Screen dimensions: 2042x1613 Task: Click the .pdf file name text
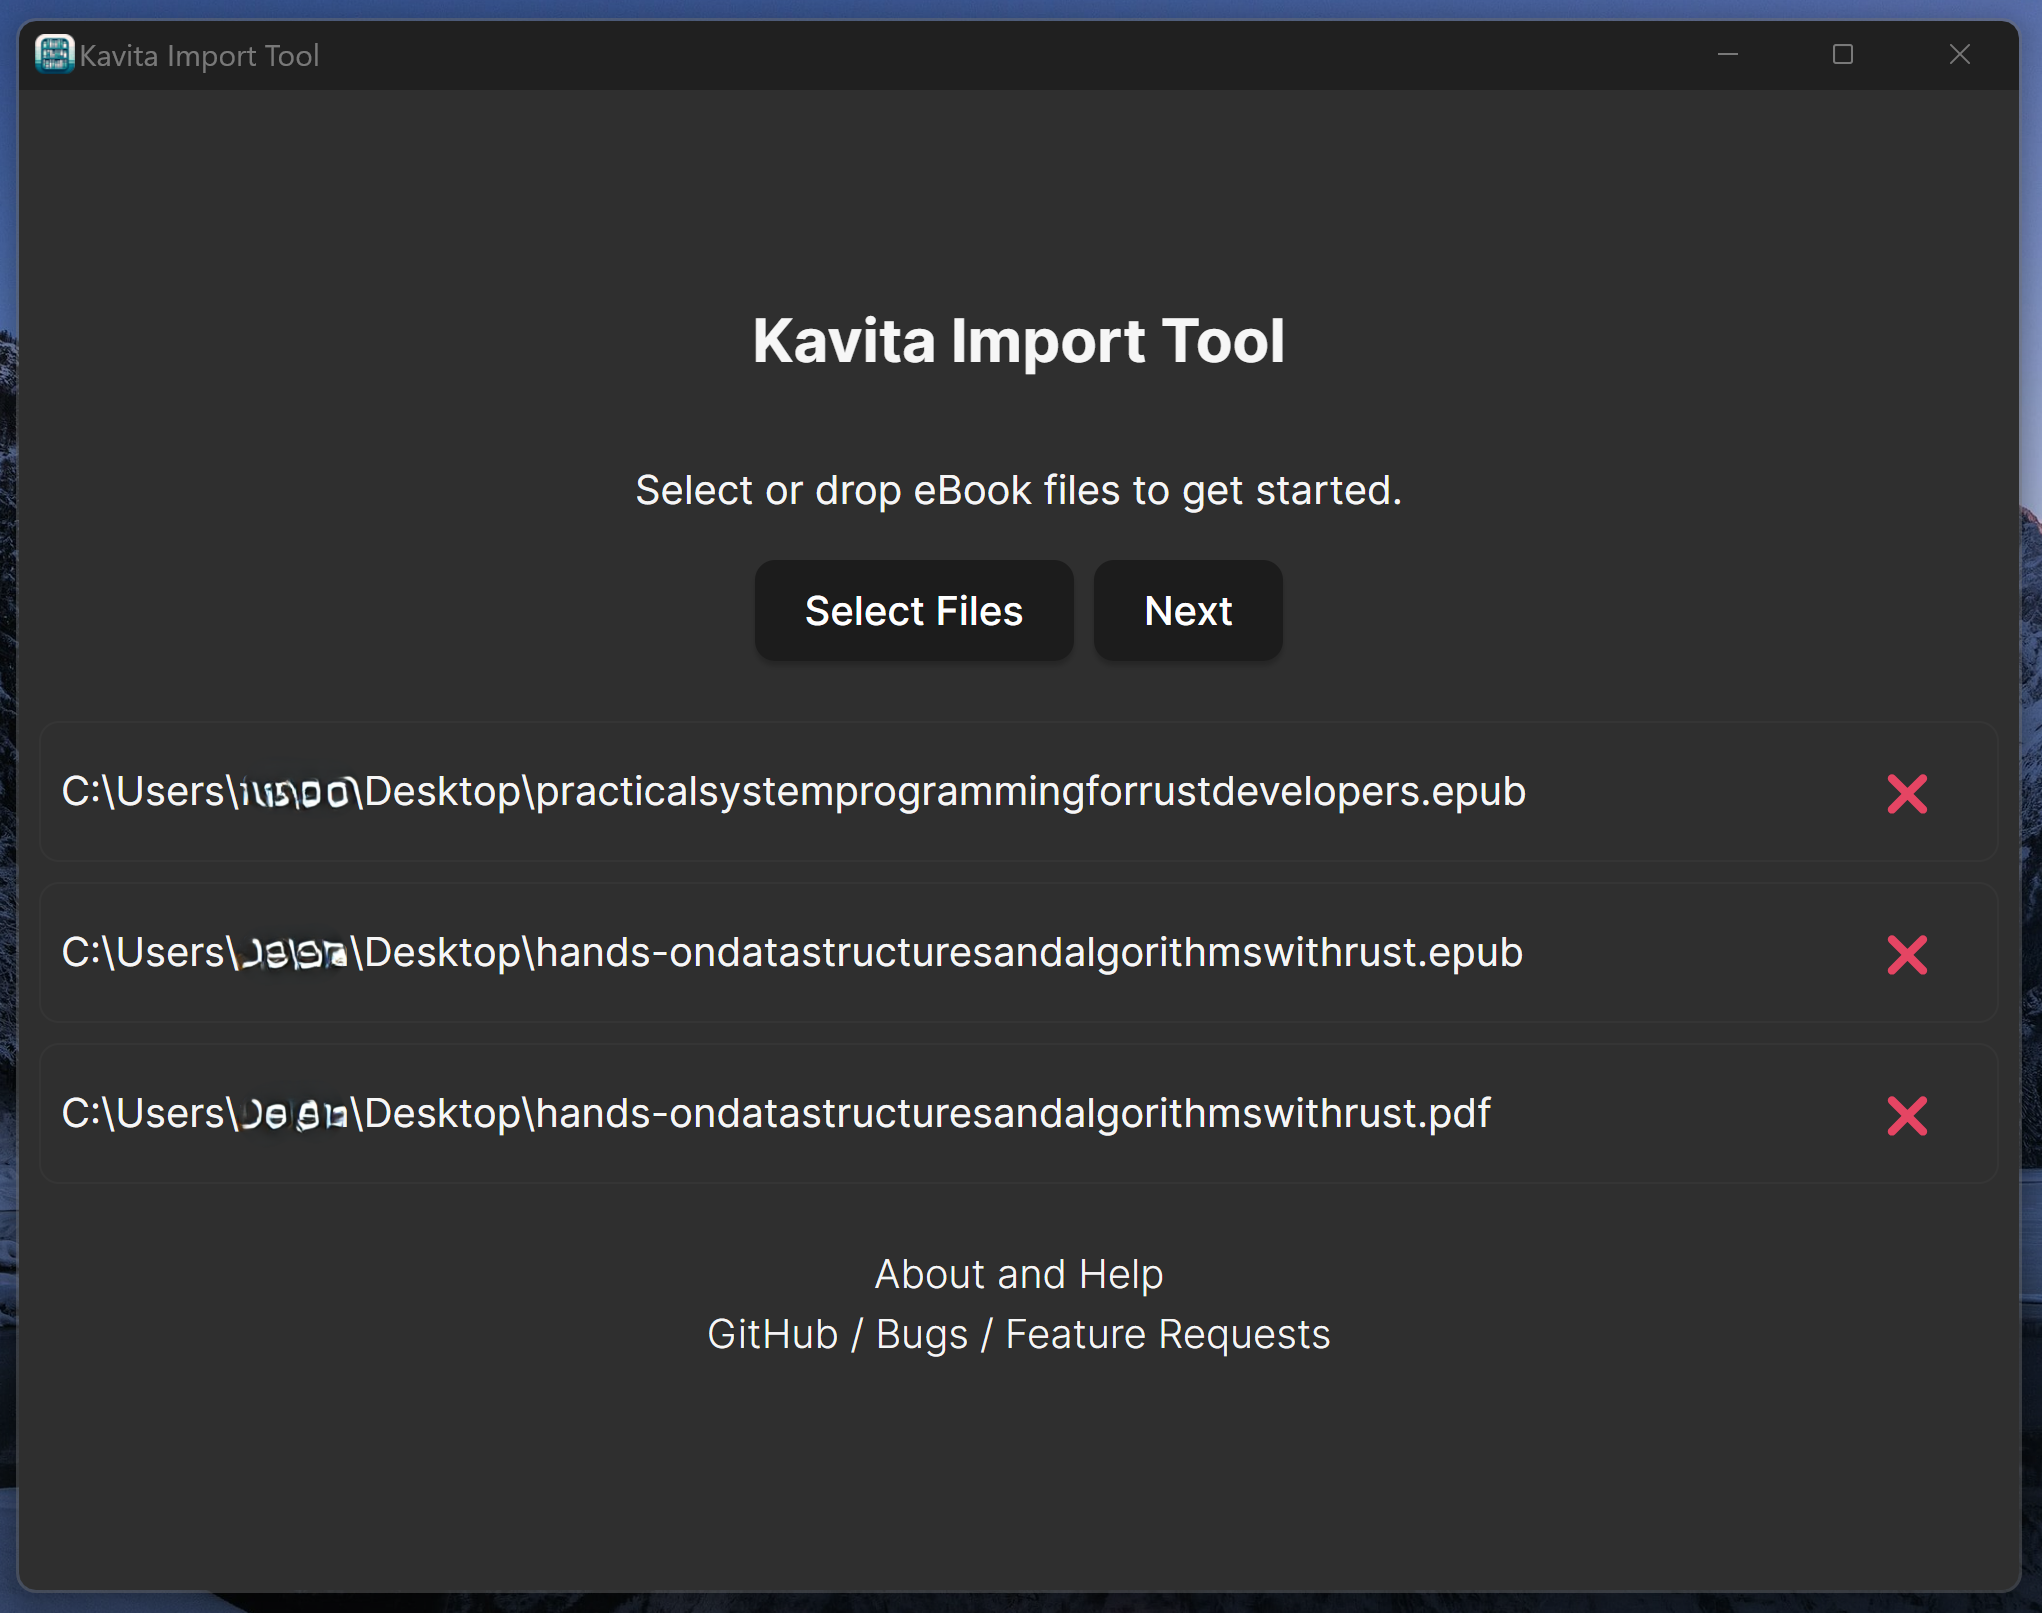click(1012, 1114)
